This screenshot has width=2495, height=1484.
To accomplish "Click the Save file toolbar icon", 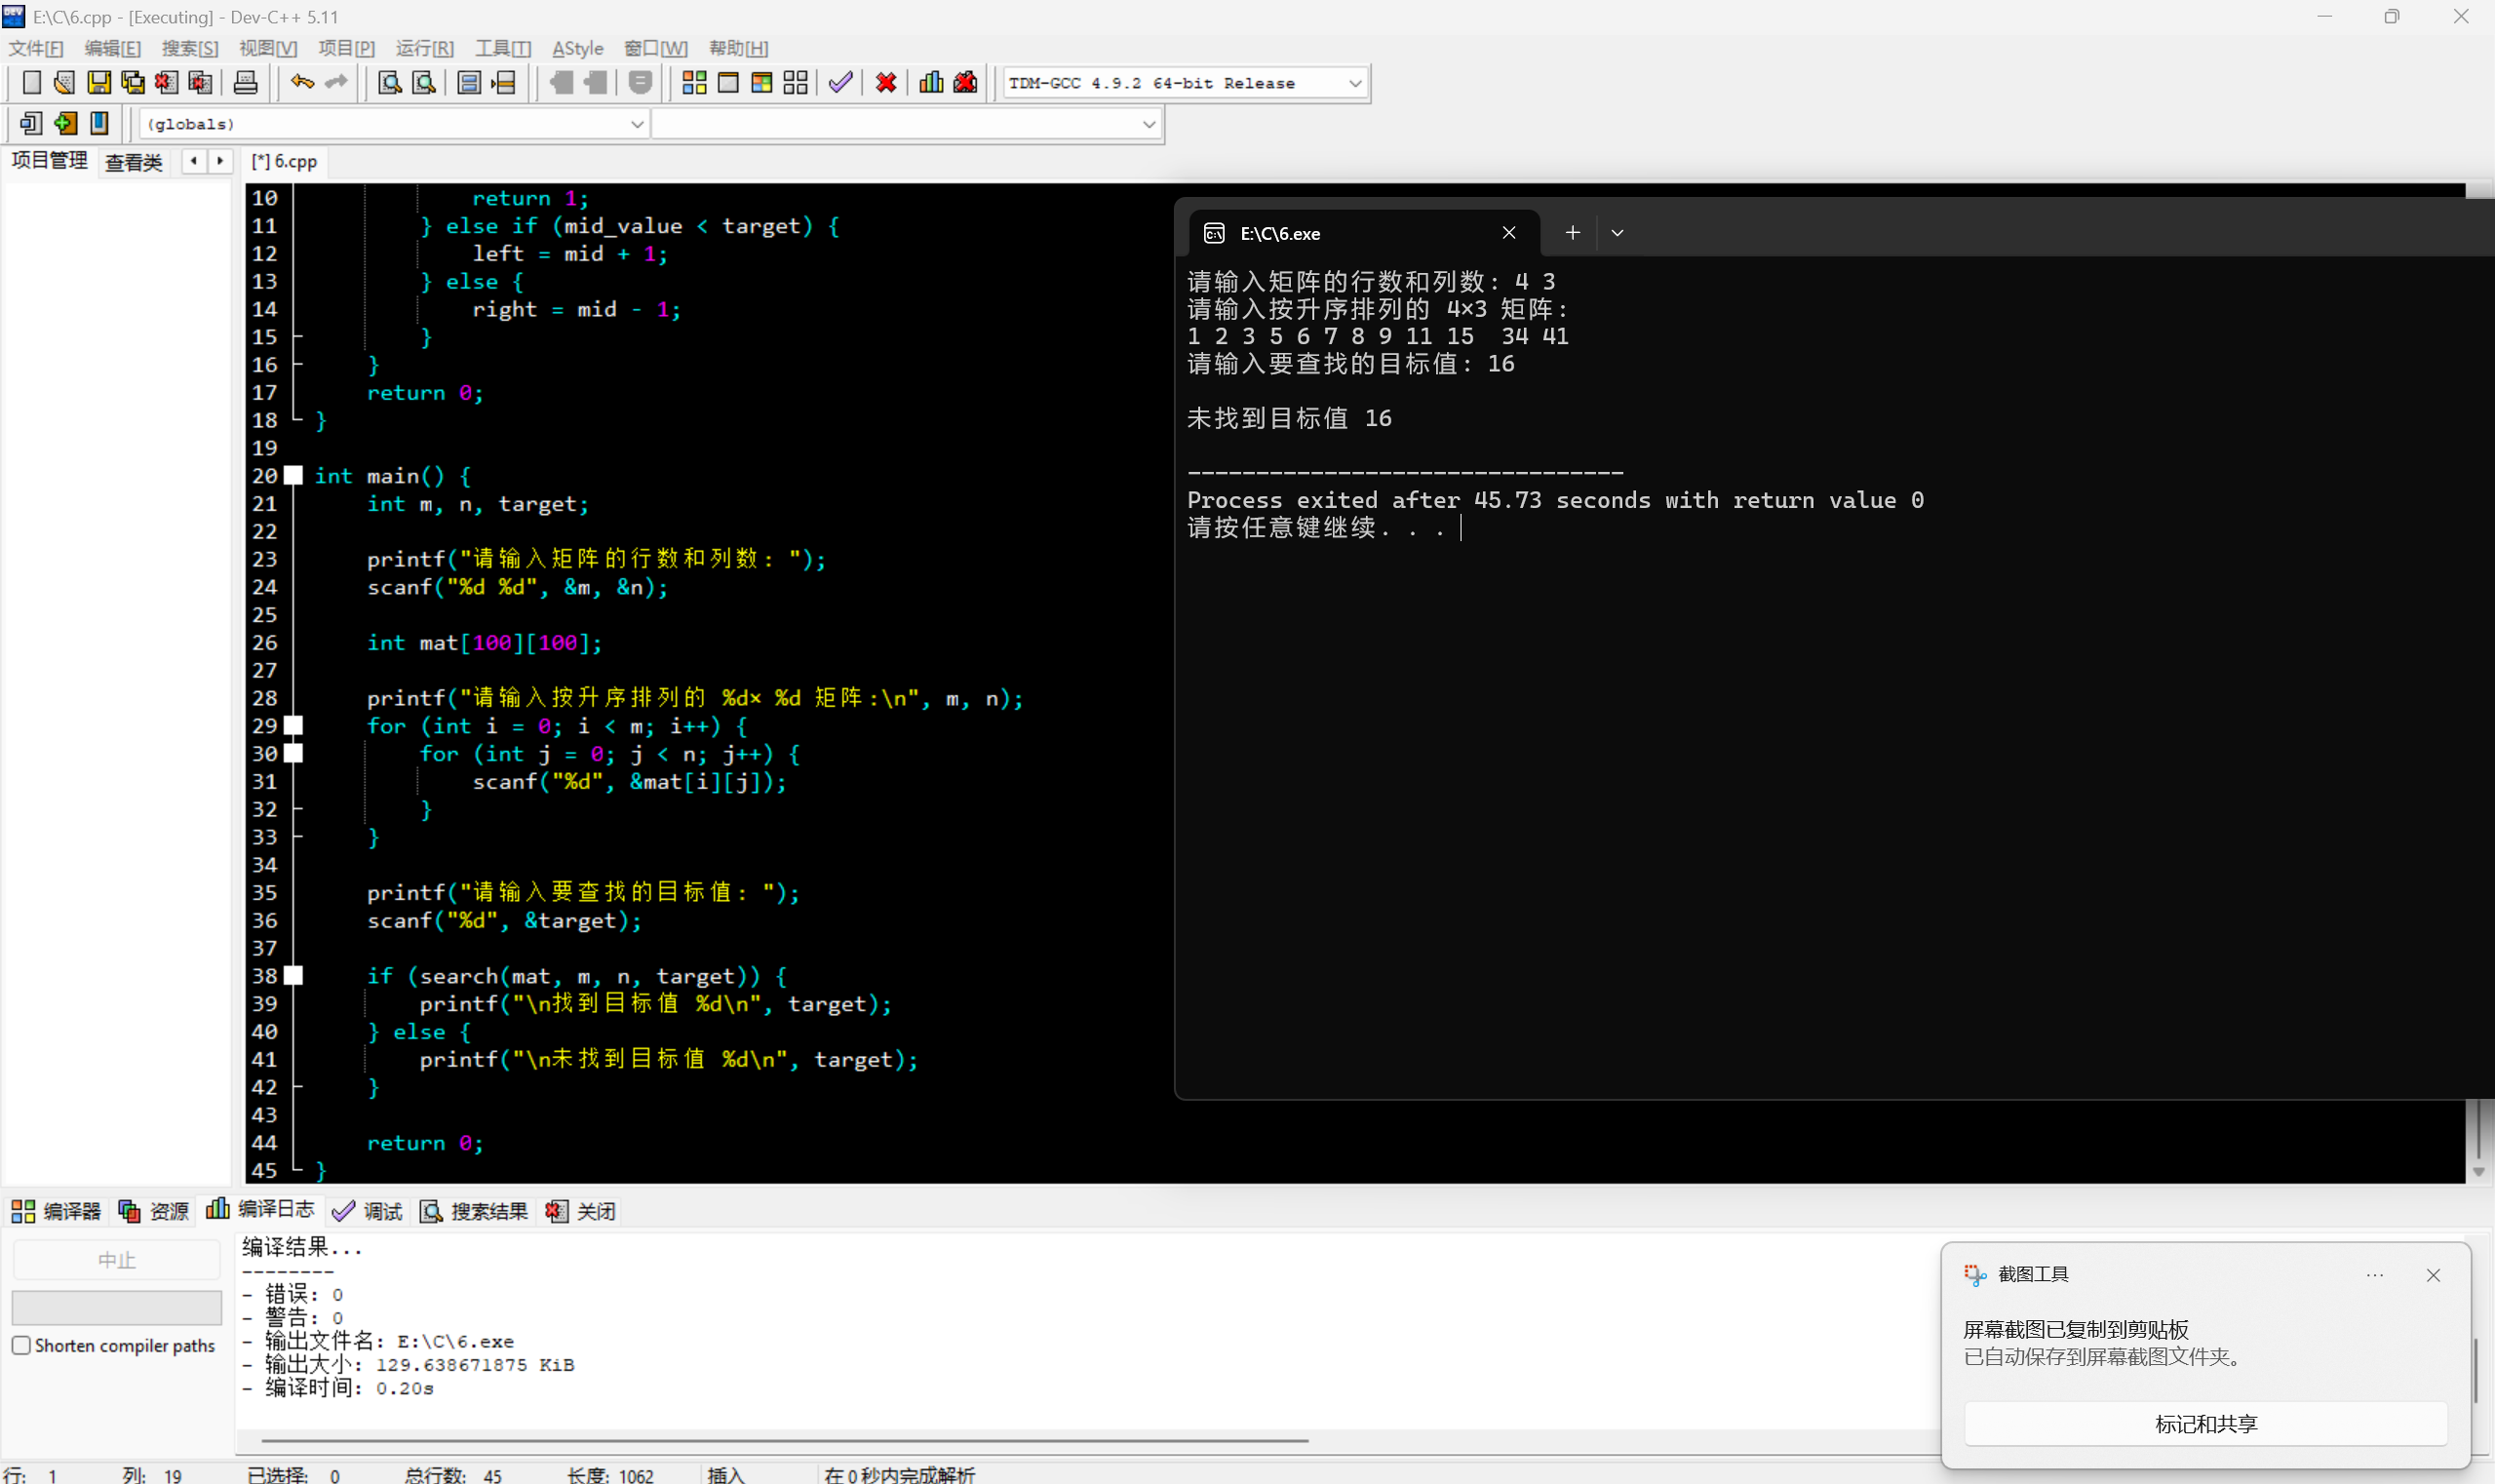I will (98, 83).
